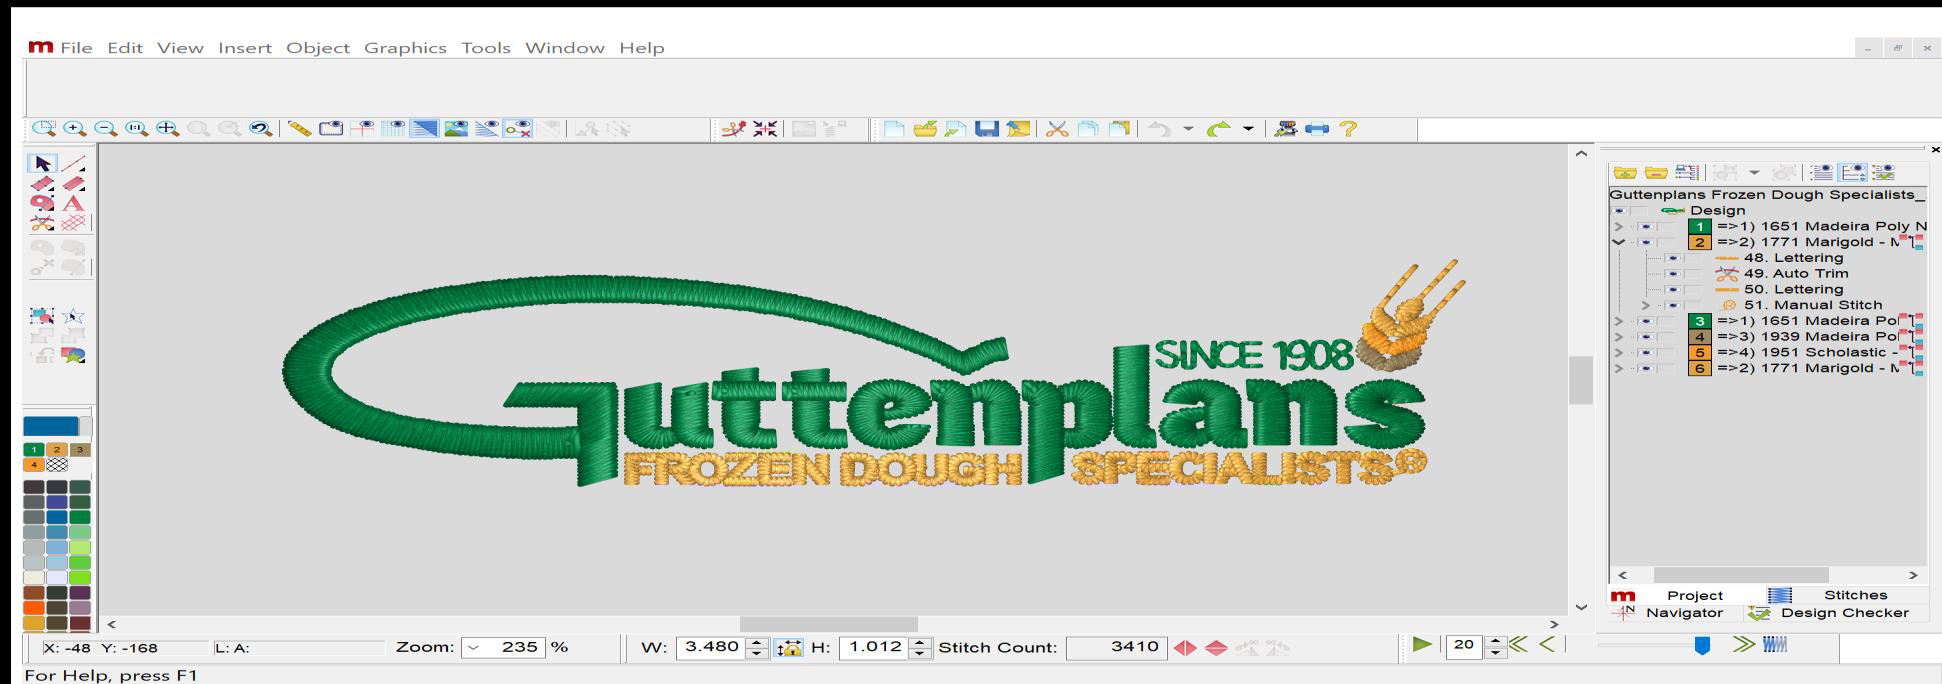
Task: Open the Graphics menu
Action: pyautogui.click(x=405, y=48)
